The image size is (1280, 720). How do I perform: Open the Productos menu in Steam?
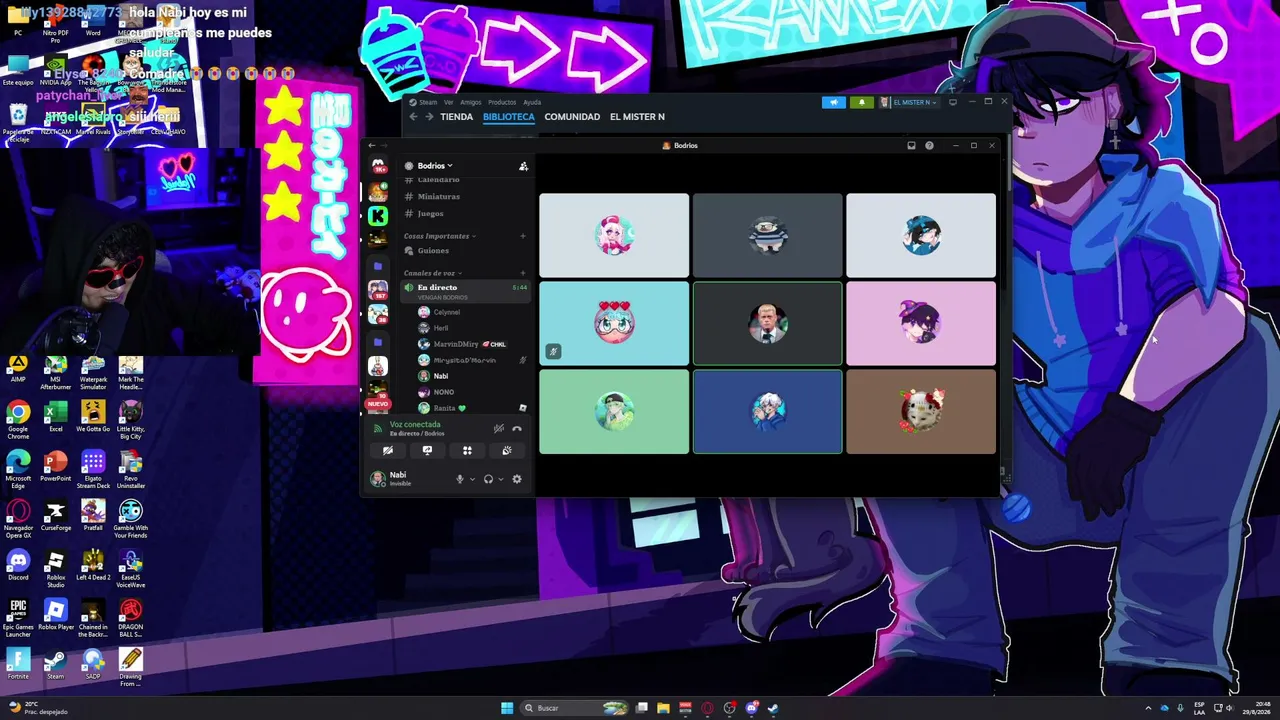point(502,102)
